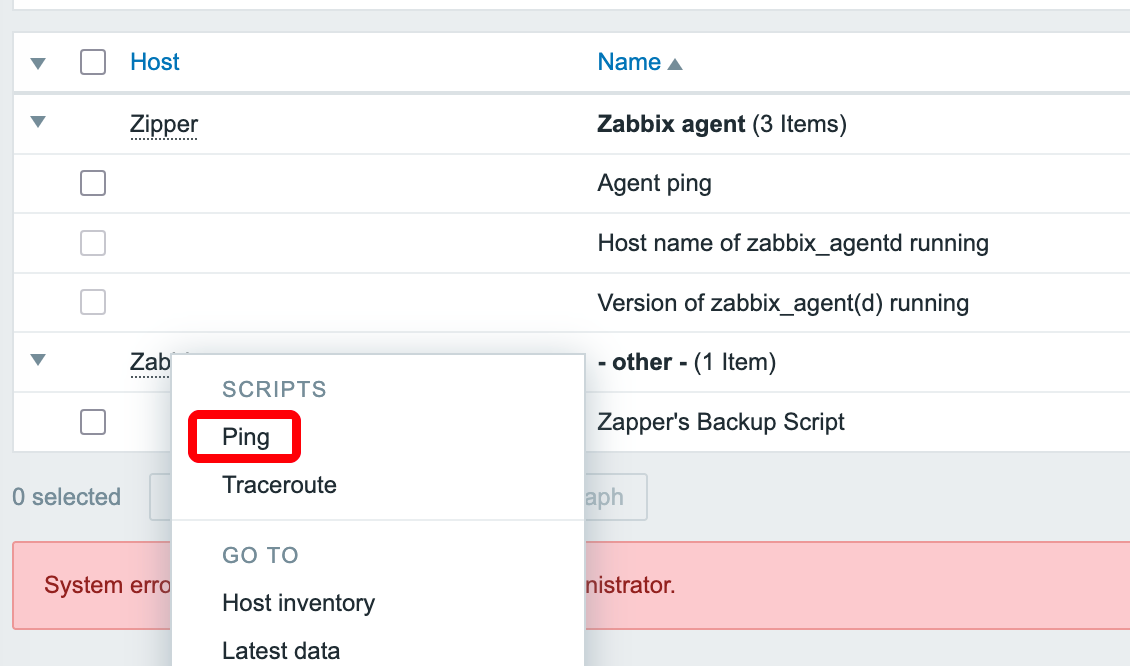Sort the table by Host column
1130x666 pixels.
pyautogui.click(x=154, y=62)
